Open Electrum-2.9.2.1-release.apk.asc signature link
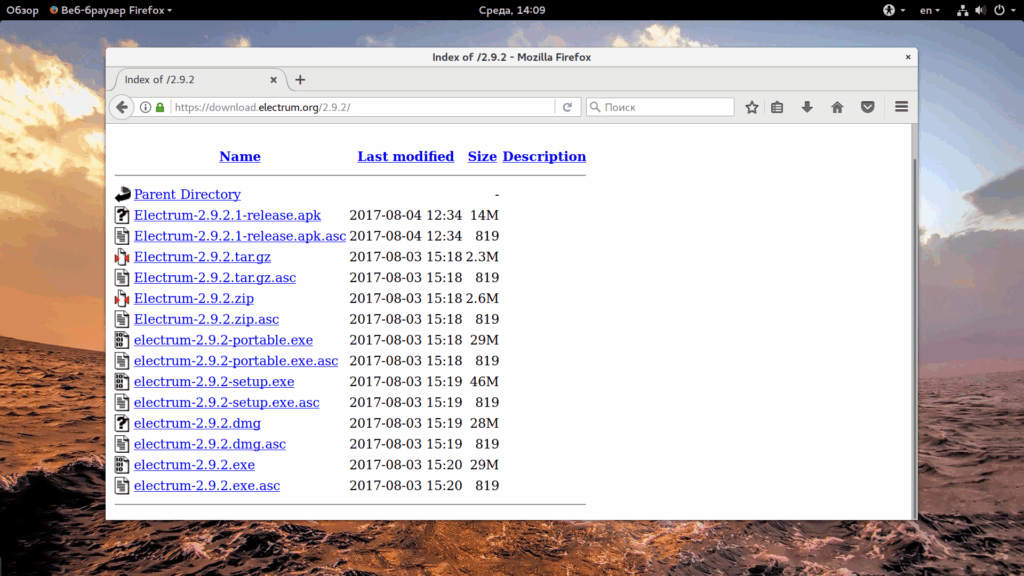The image size is (1024, 576). (240, 236)
